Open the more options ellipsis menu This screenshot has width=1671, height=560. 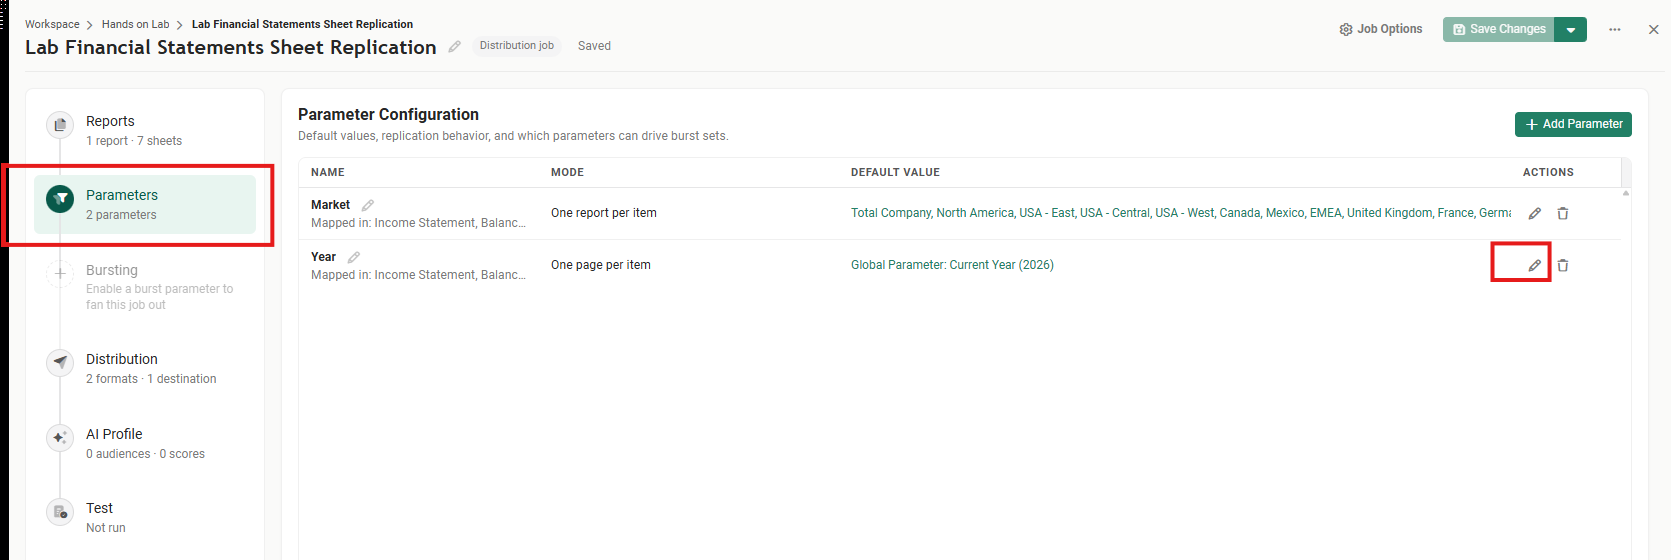point(1614,30)
